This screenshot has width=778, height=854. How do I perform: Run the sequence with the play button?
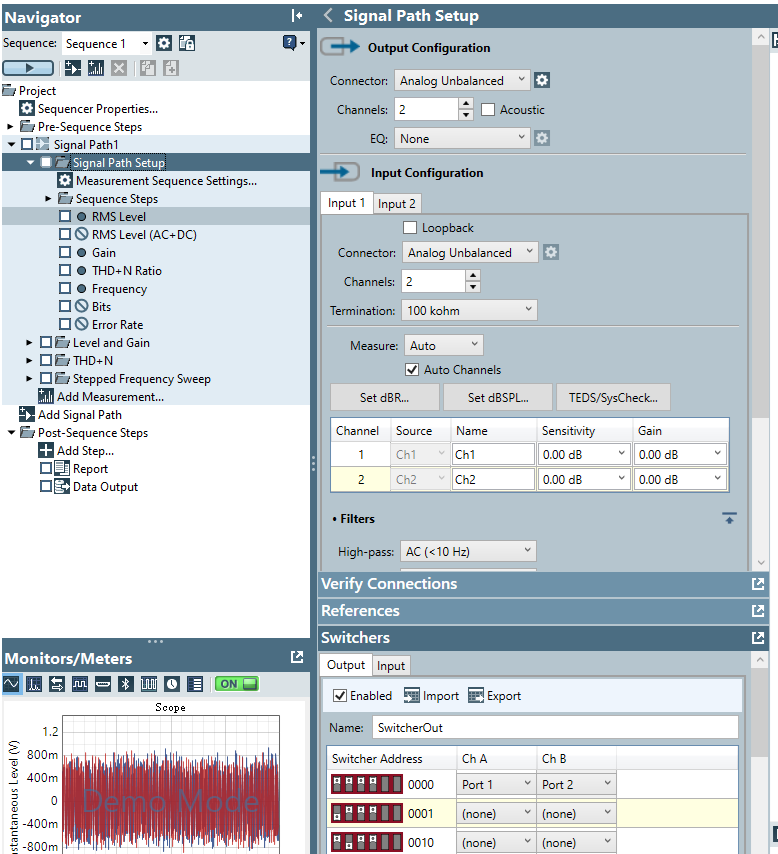point(28,68)
